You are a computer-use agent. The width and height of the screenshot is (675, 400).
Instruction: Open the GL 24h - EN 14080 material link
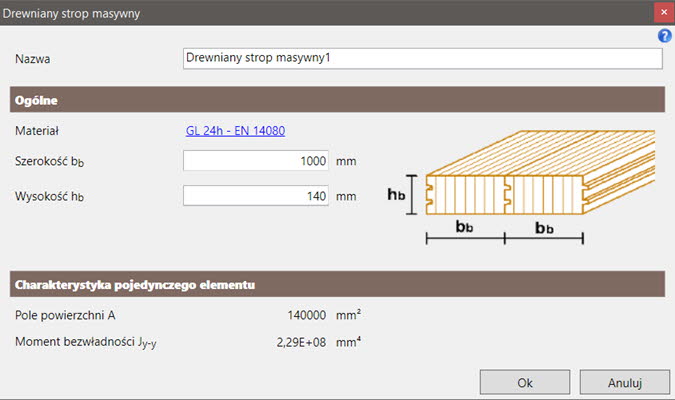[x=237, y=131]
